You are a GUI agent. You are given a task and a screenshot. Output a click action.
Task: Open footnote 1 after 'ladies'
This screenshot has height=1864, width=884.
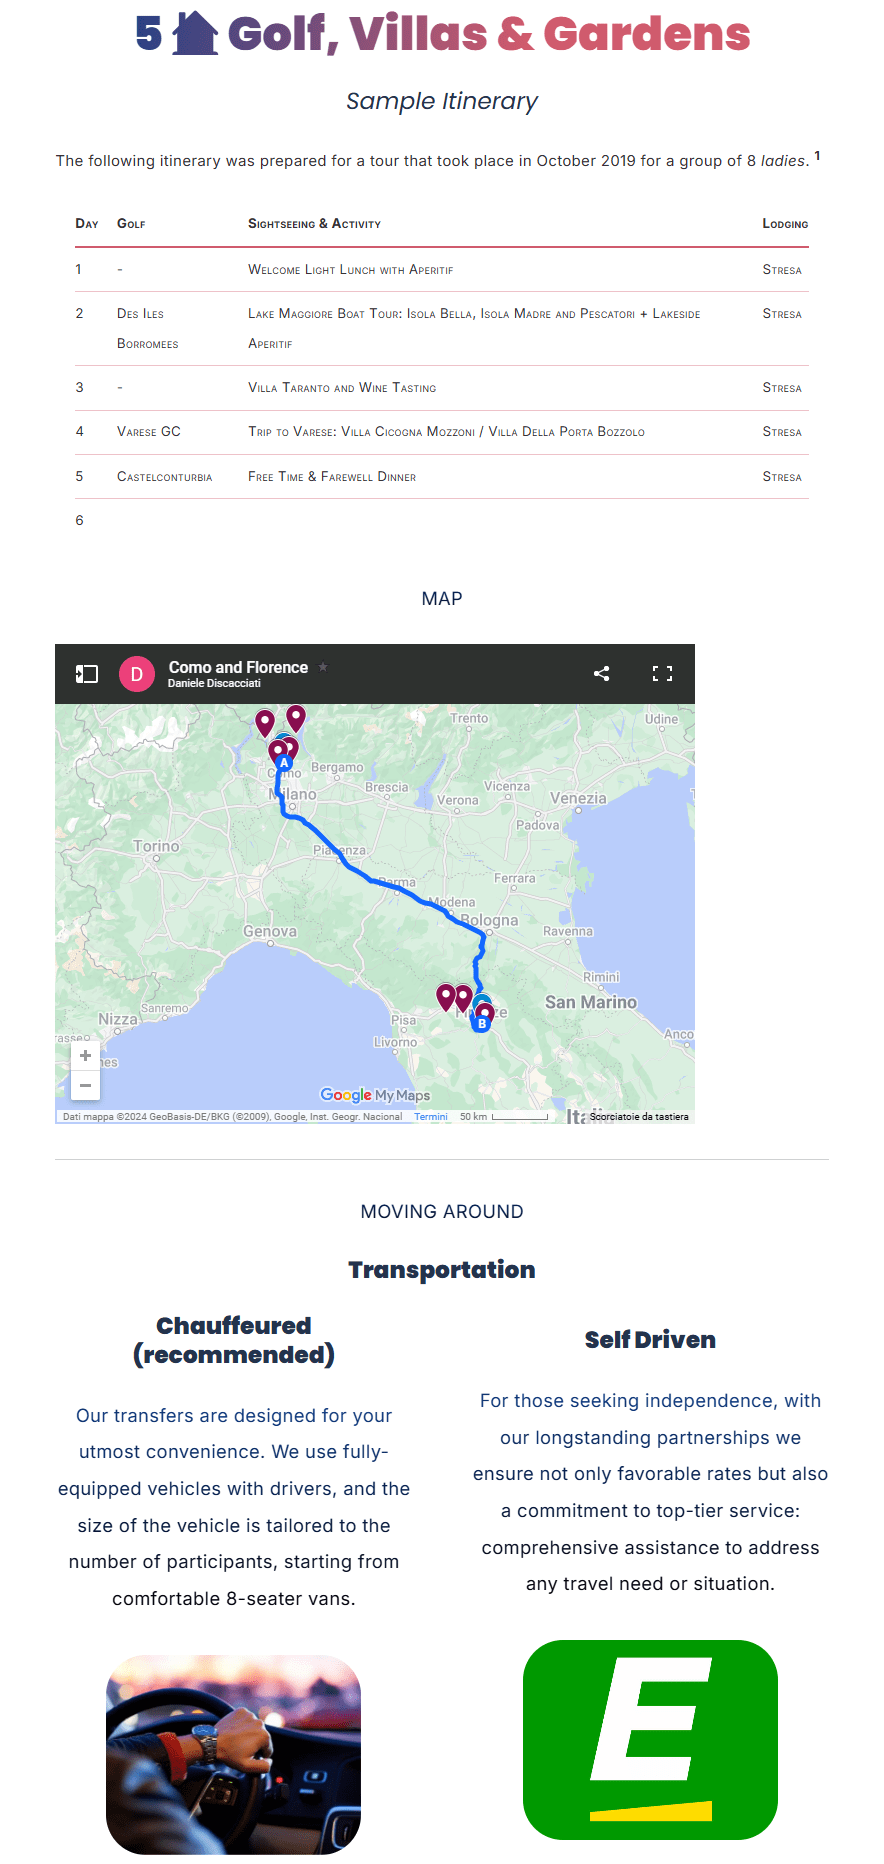(817, 156)
